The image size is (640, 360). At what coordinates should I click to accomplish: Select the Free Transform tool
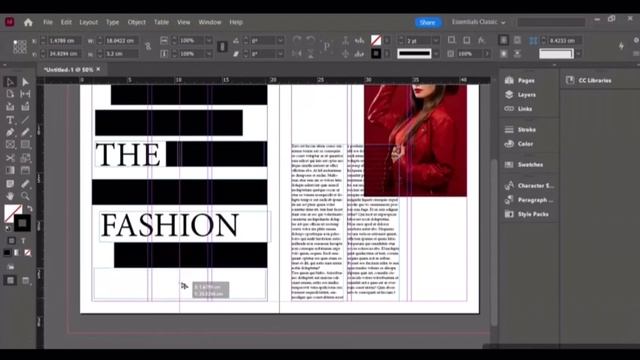pyautogui.click(x=25, y=158)
